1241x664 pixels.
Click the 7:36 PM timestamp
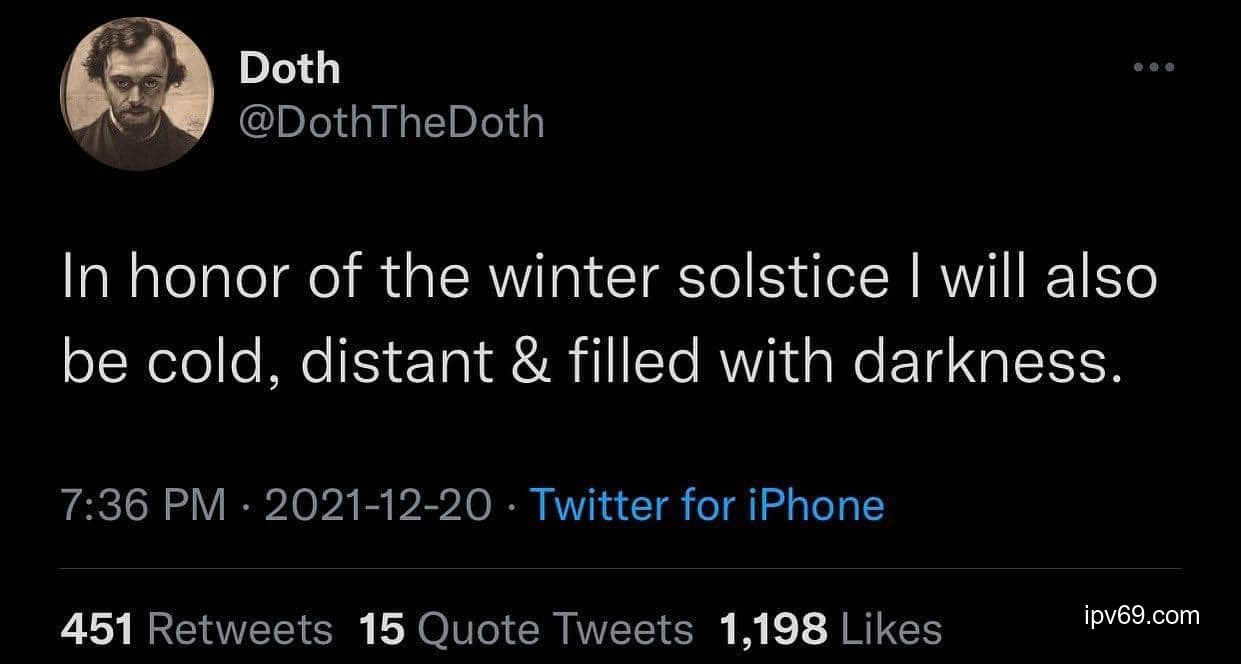144,505
